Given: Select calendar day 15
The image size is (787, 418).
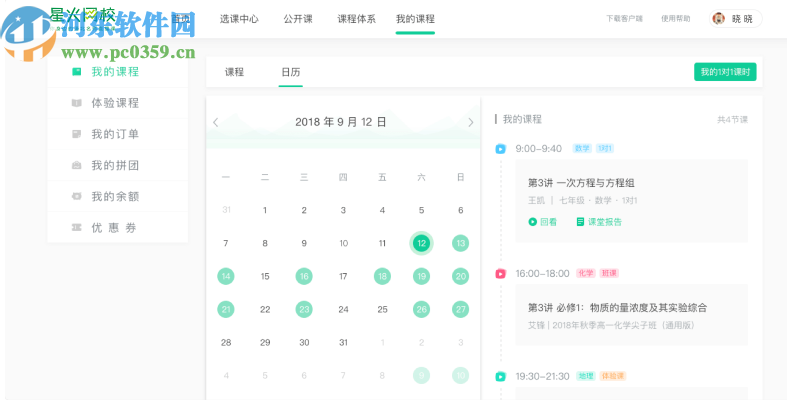Looking at the screenshot, I should [265, 276].
